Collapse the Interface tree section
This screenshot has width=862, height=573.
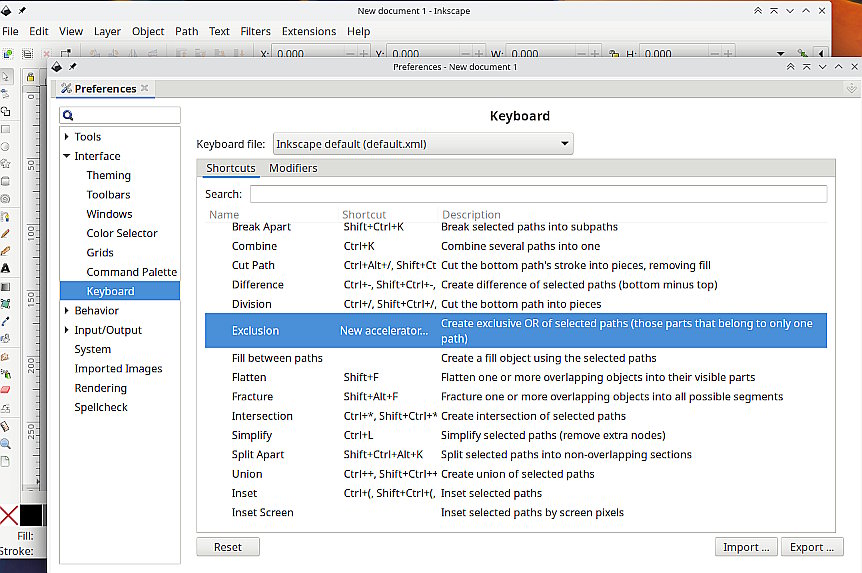[x=67, y=156]
